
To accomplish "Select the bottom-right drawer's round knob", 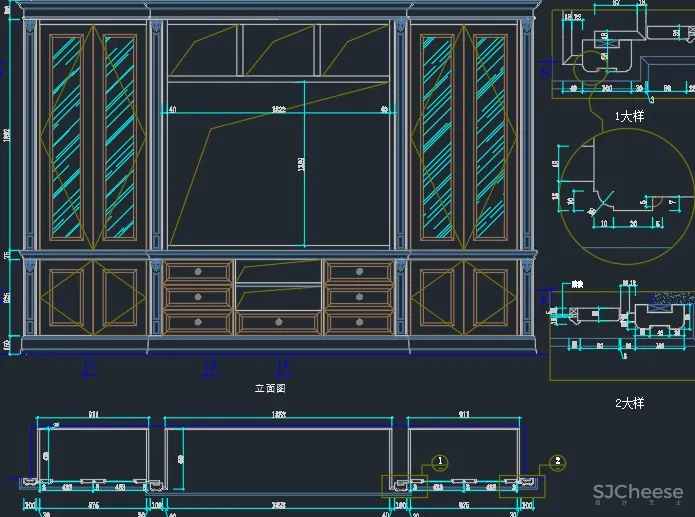I will coord(358,322).
